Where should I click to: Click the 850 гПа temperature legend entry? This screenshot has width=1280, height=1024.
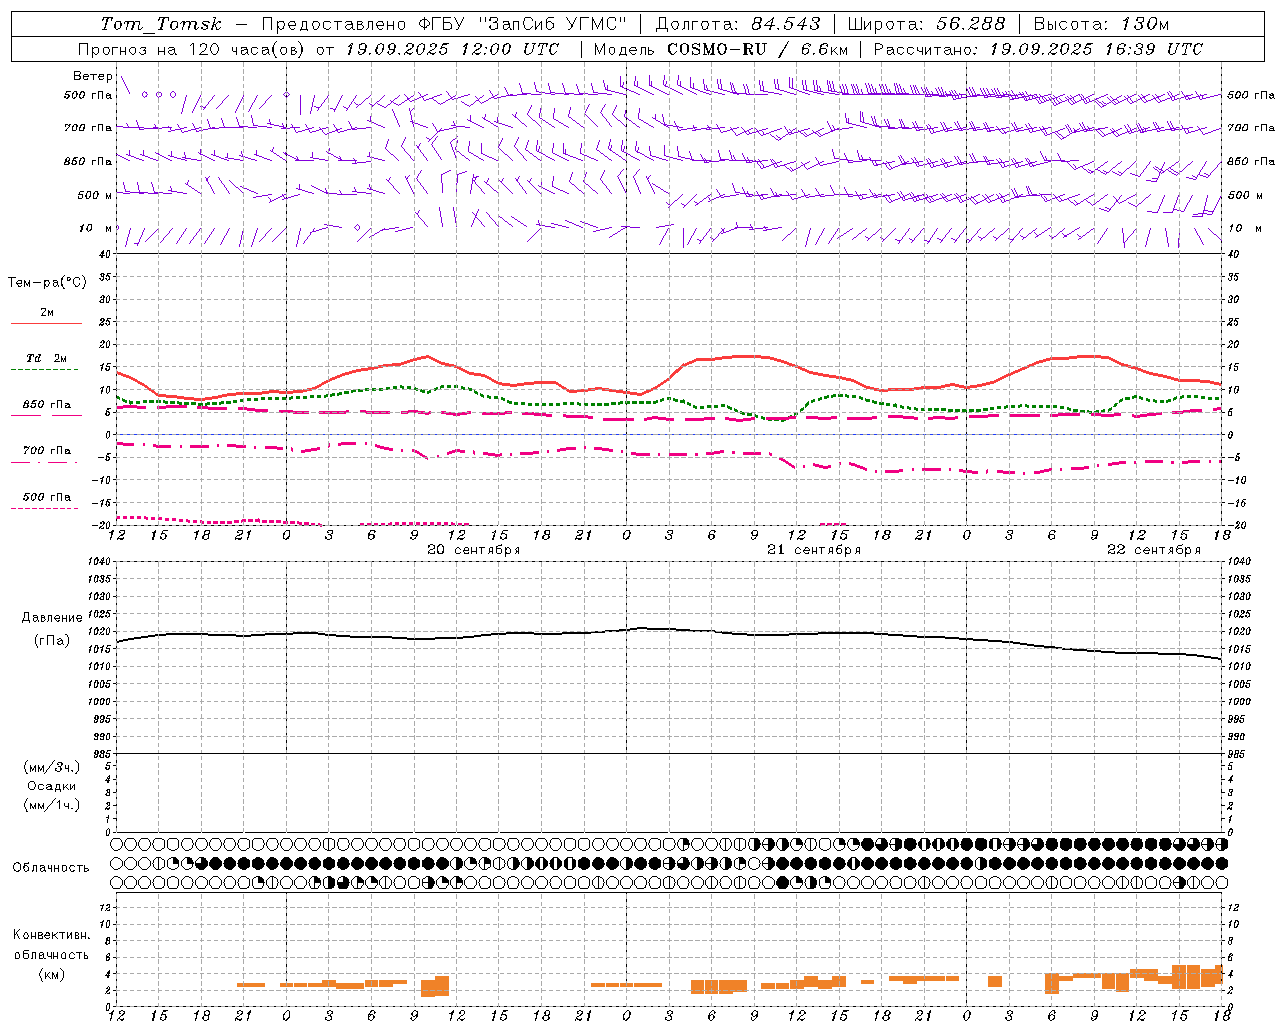pos(47,404)
